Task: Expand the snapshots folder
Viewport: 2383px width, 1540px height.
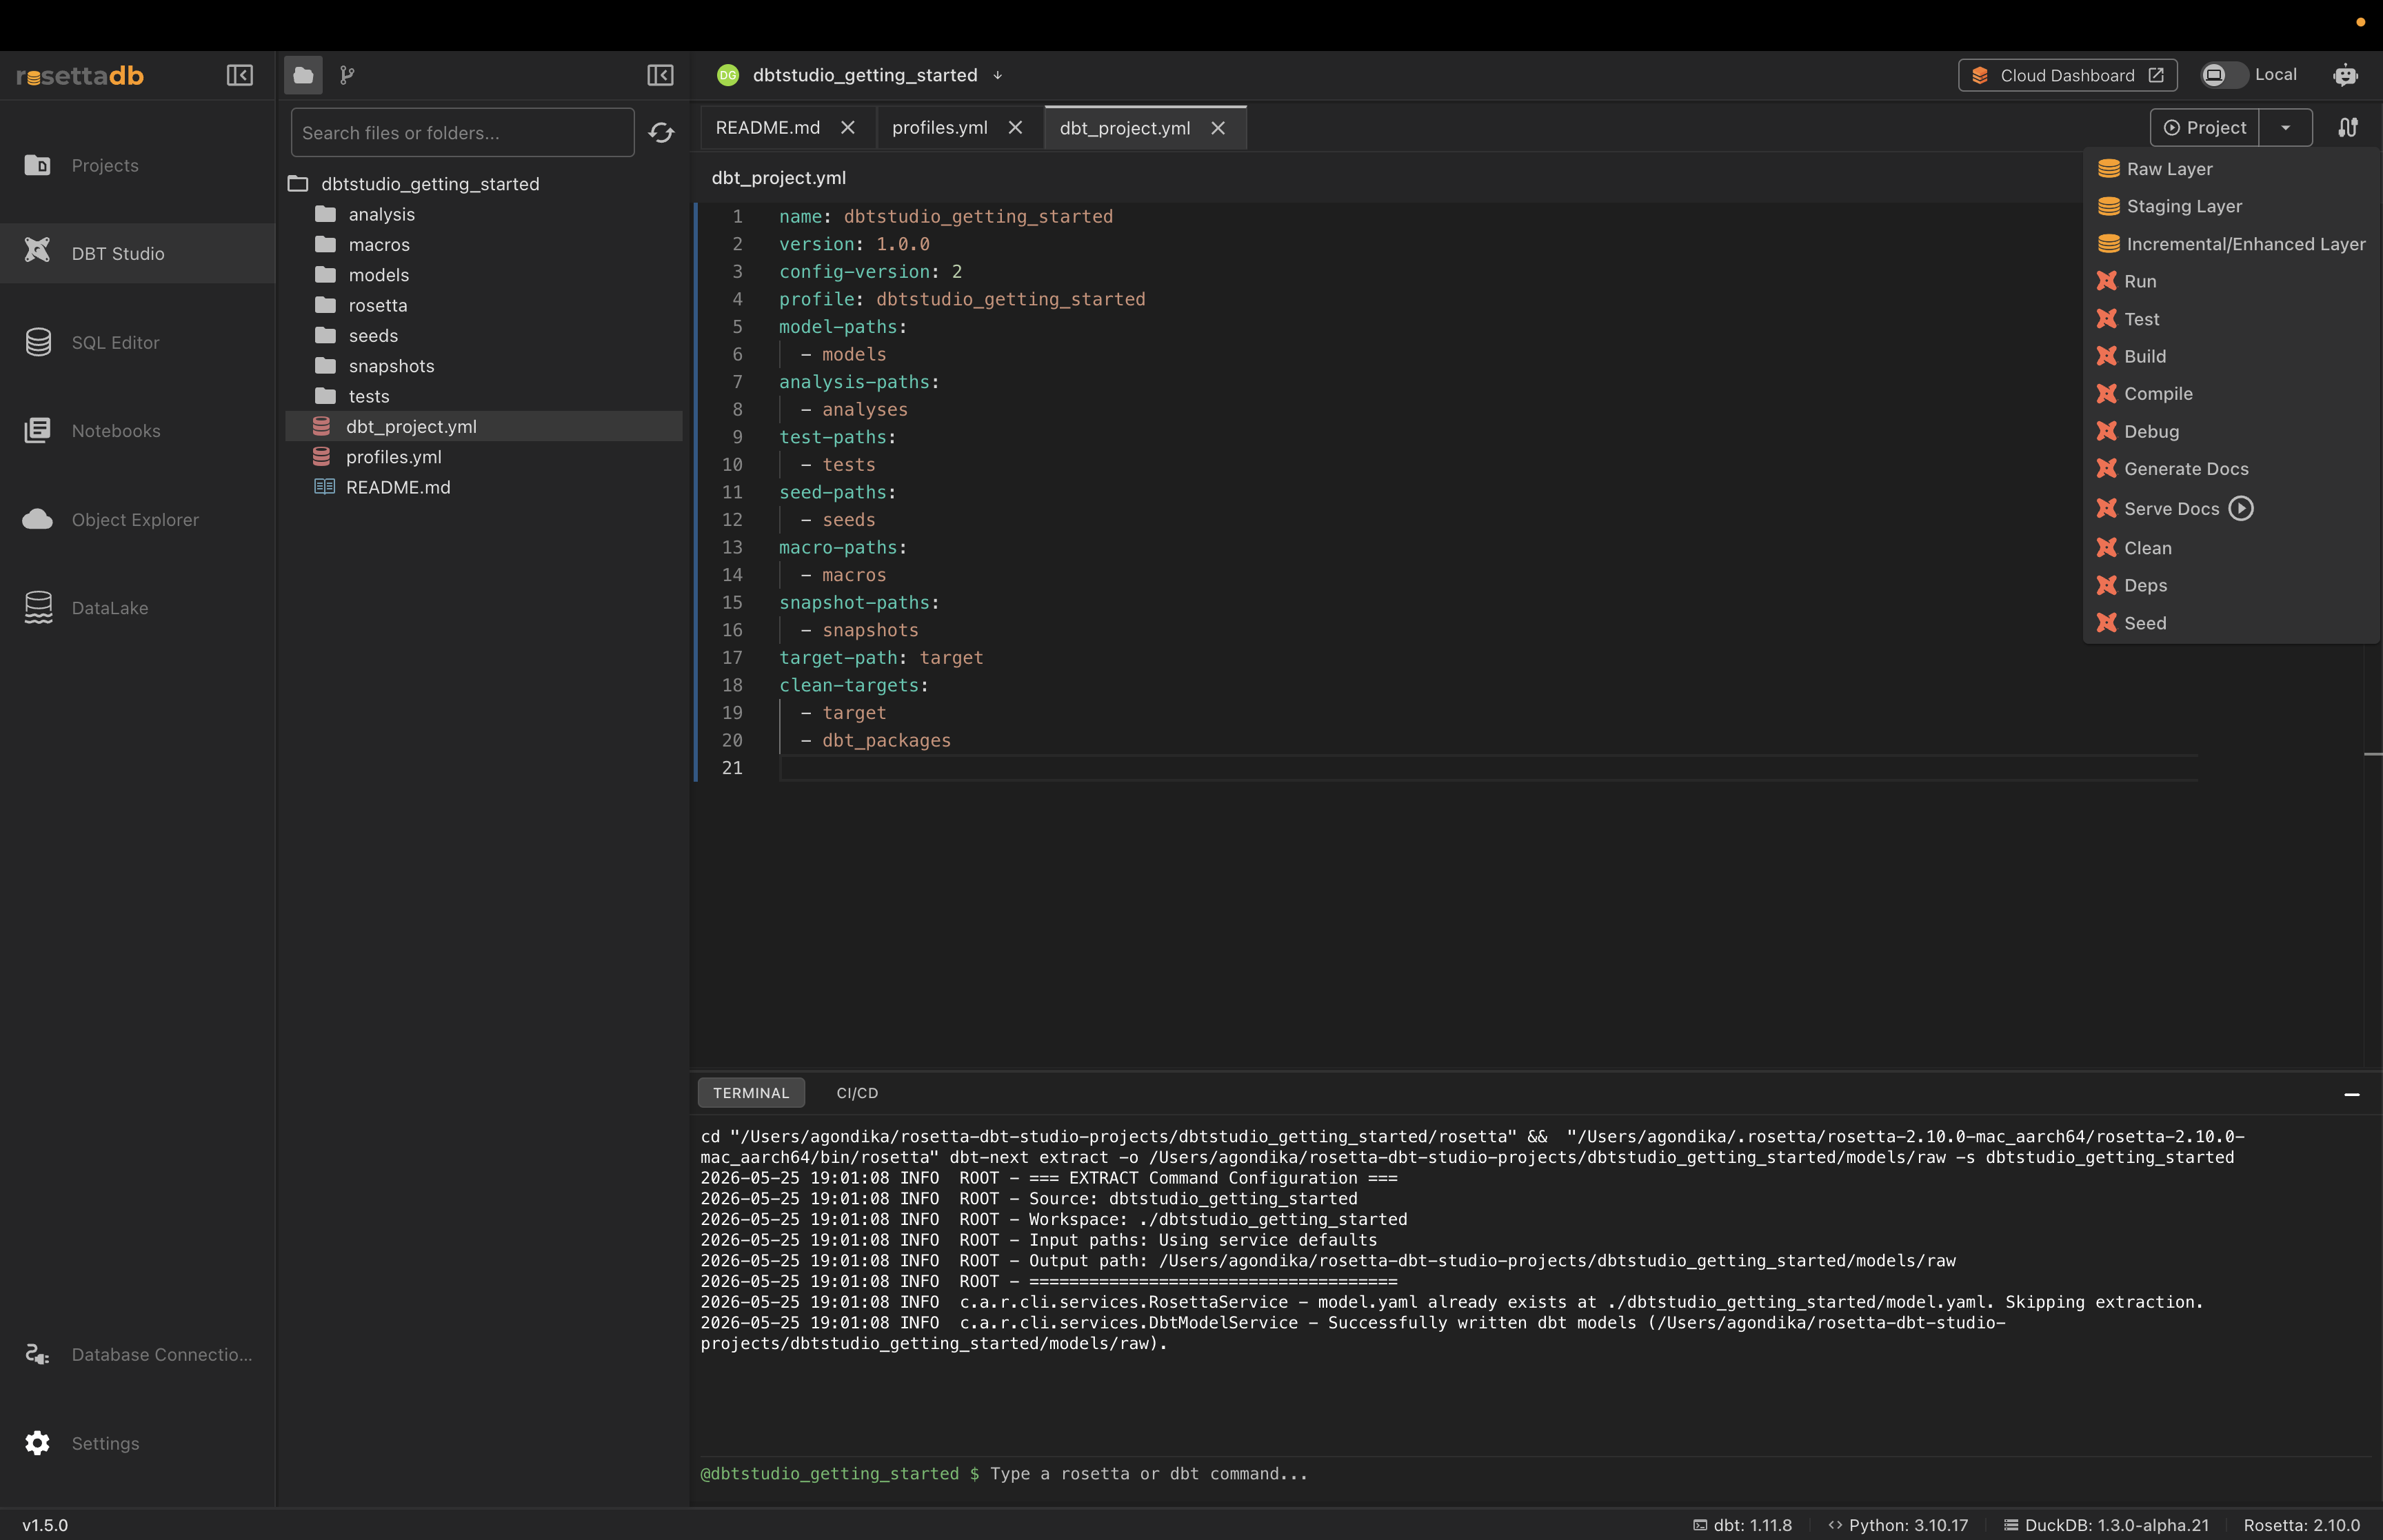Action: coord(484,366)
